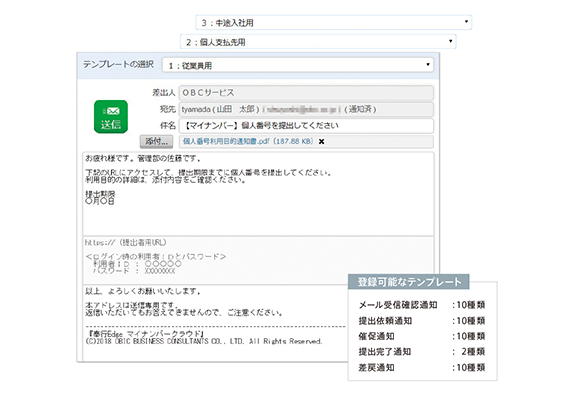575x396 pixels.
Task: Click the 提出完了通知 row
Action: 422,352
